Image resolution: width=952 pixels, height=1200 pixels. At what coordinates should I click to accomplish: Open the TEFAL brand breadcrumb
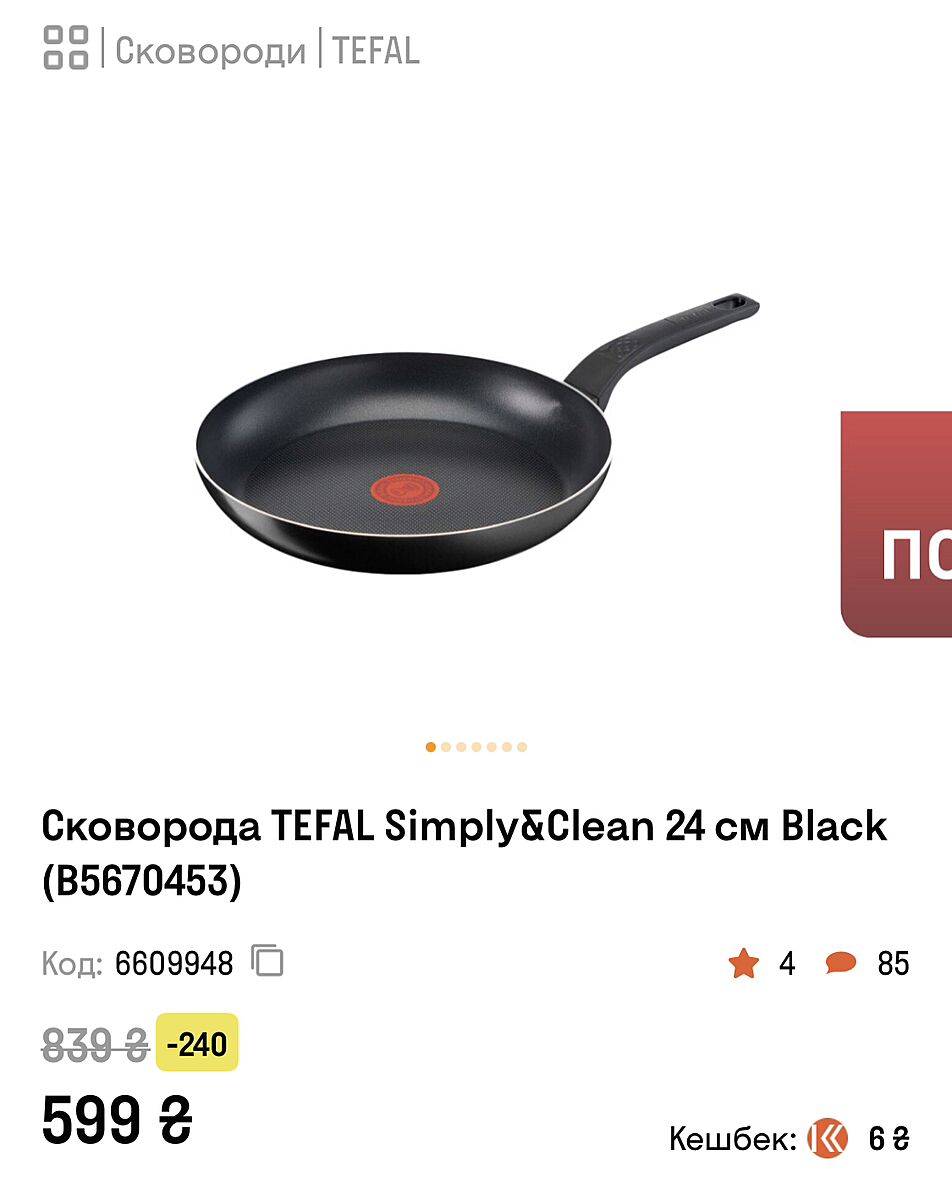click(x=376, y=50)
